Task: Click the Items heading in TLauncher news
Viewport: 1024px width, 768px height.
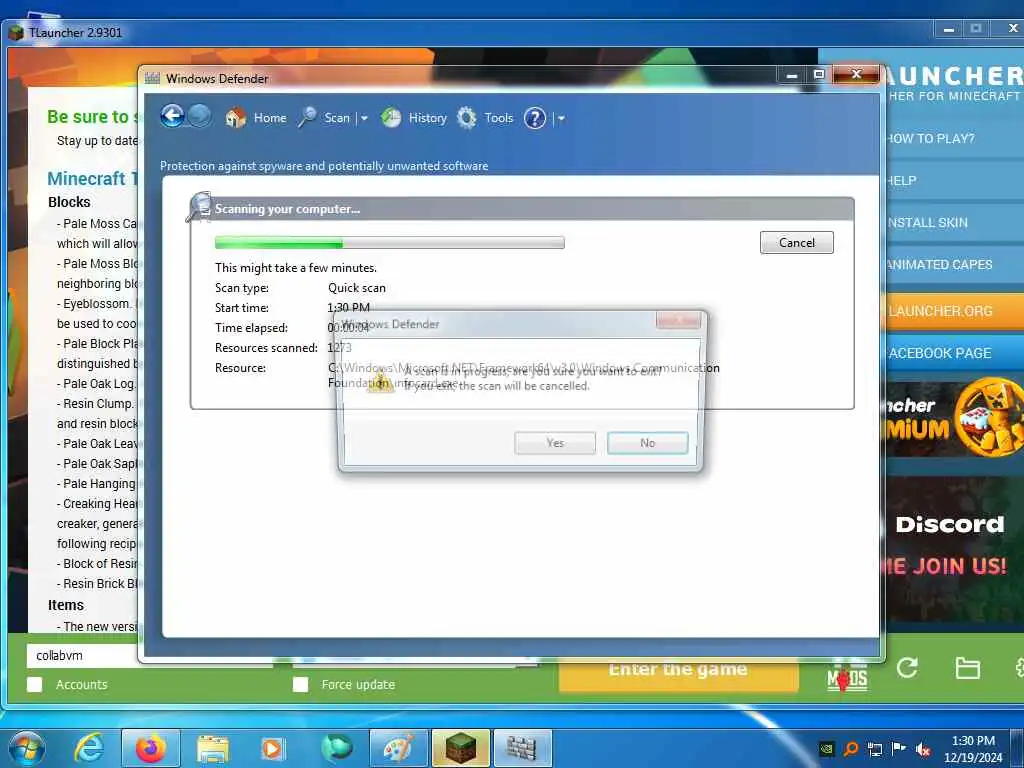Action: pyautogui.click(x=66, y=605)
